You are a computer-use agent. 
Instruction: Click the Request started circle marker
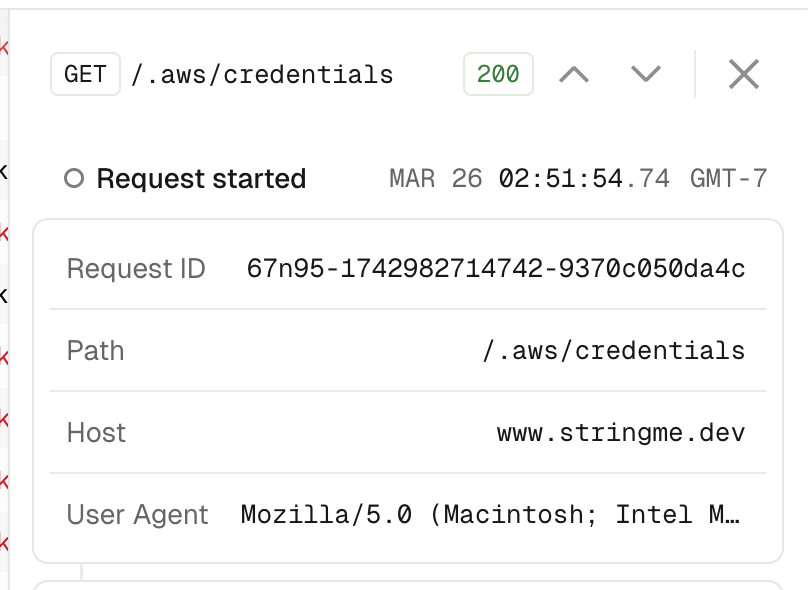[x=74, y=178]
